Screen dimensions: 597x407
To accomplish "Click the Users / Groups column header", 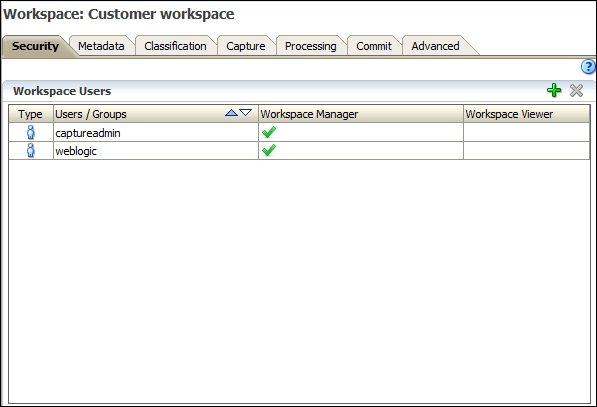I will click(156, 114).
